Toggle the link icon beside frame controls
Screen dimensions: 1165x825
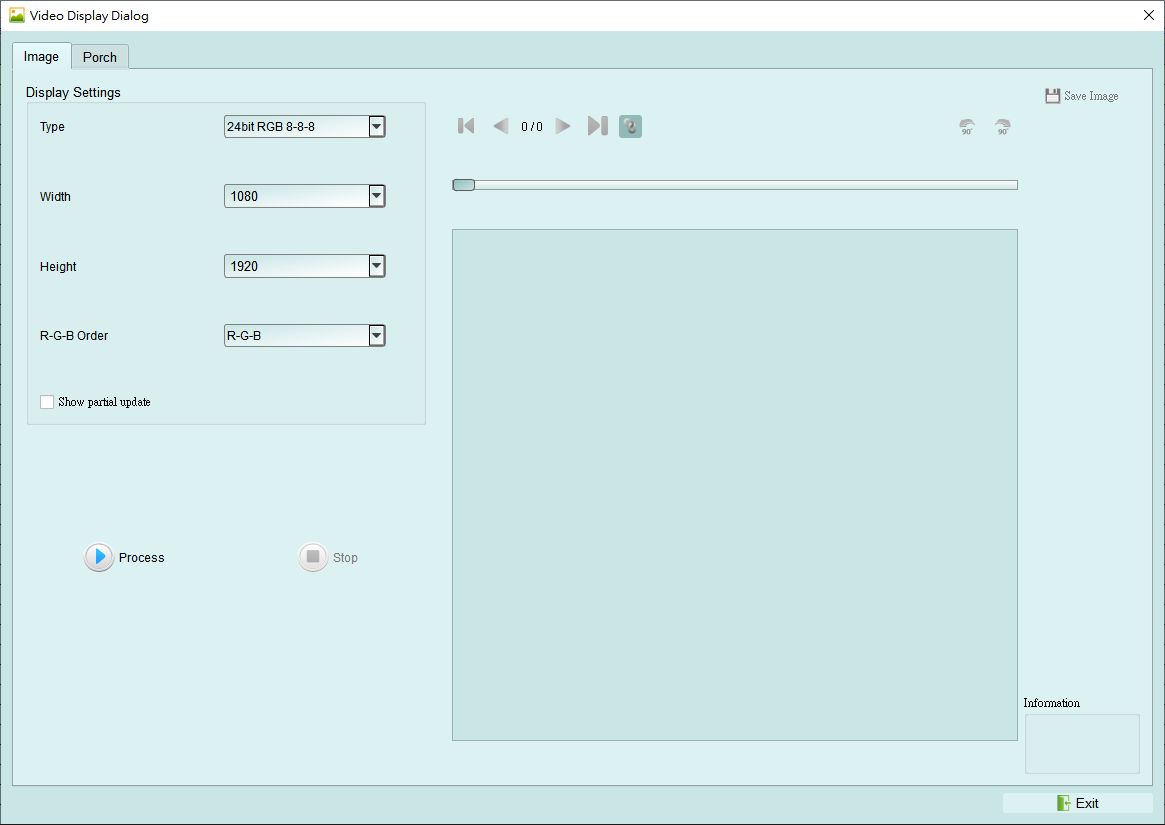(630, 126)
